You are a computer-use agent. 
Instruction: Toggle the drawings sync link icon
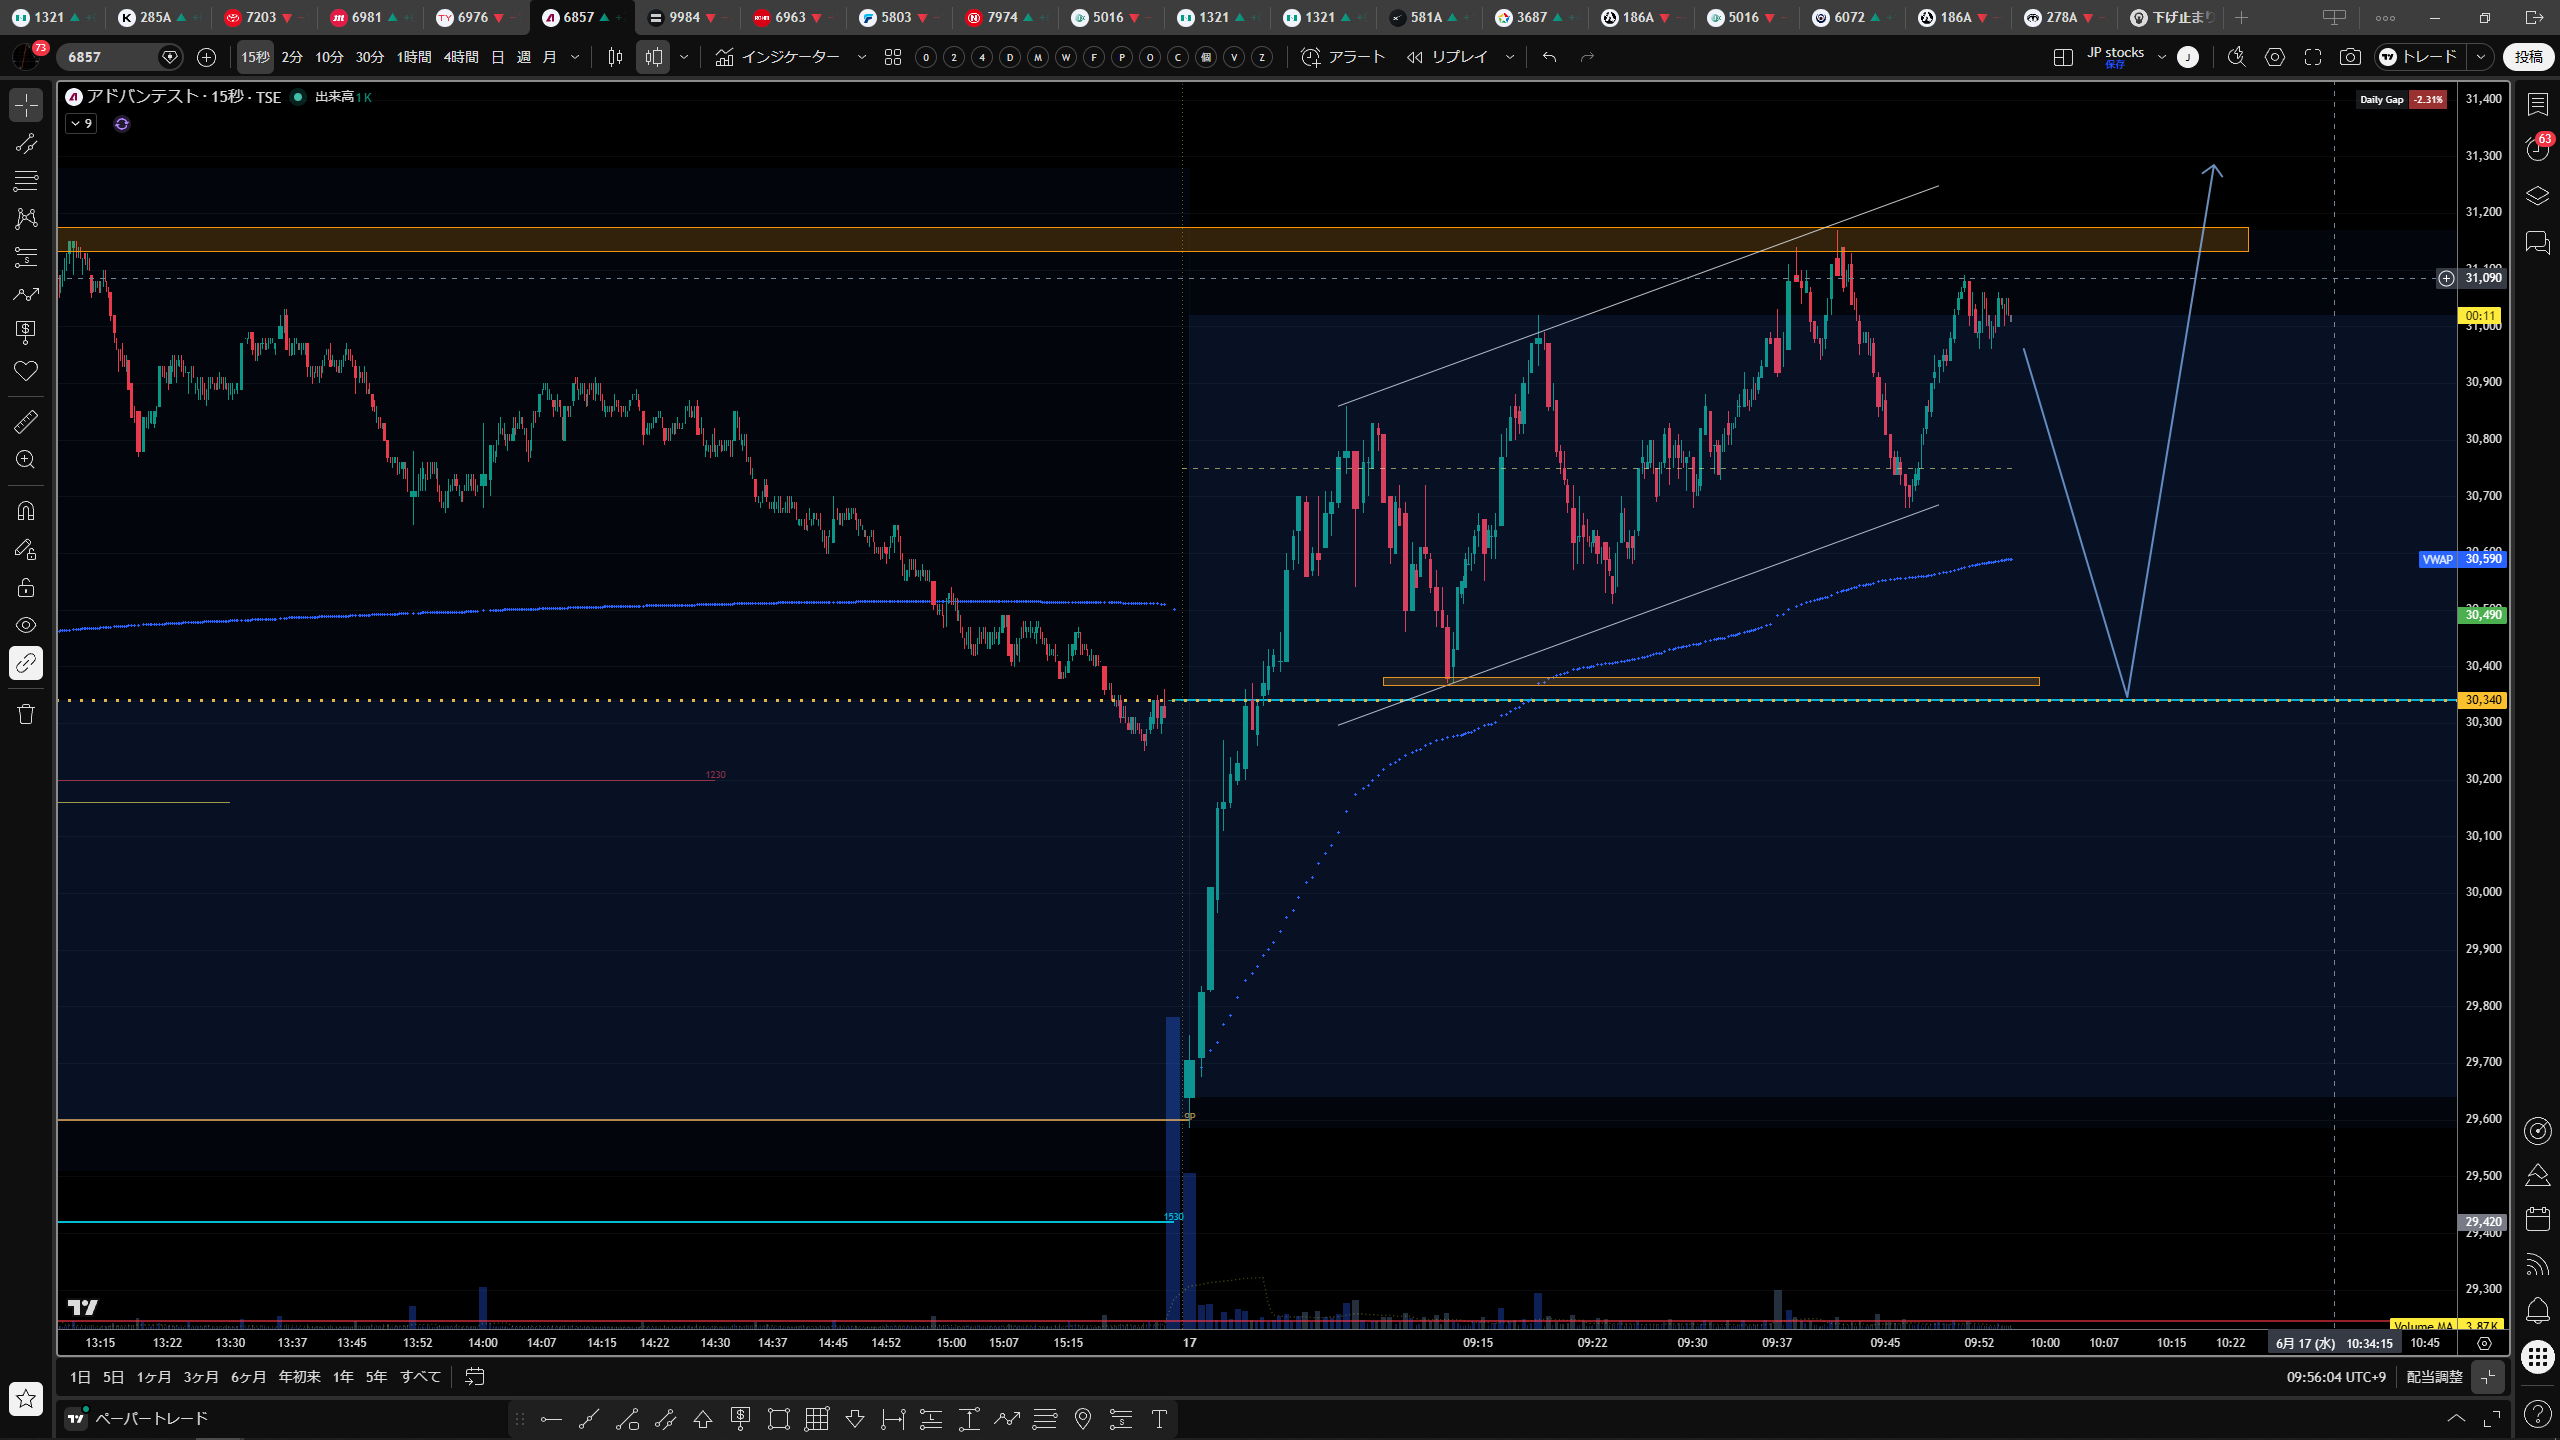tap(26, 663)
